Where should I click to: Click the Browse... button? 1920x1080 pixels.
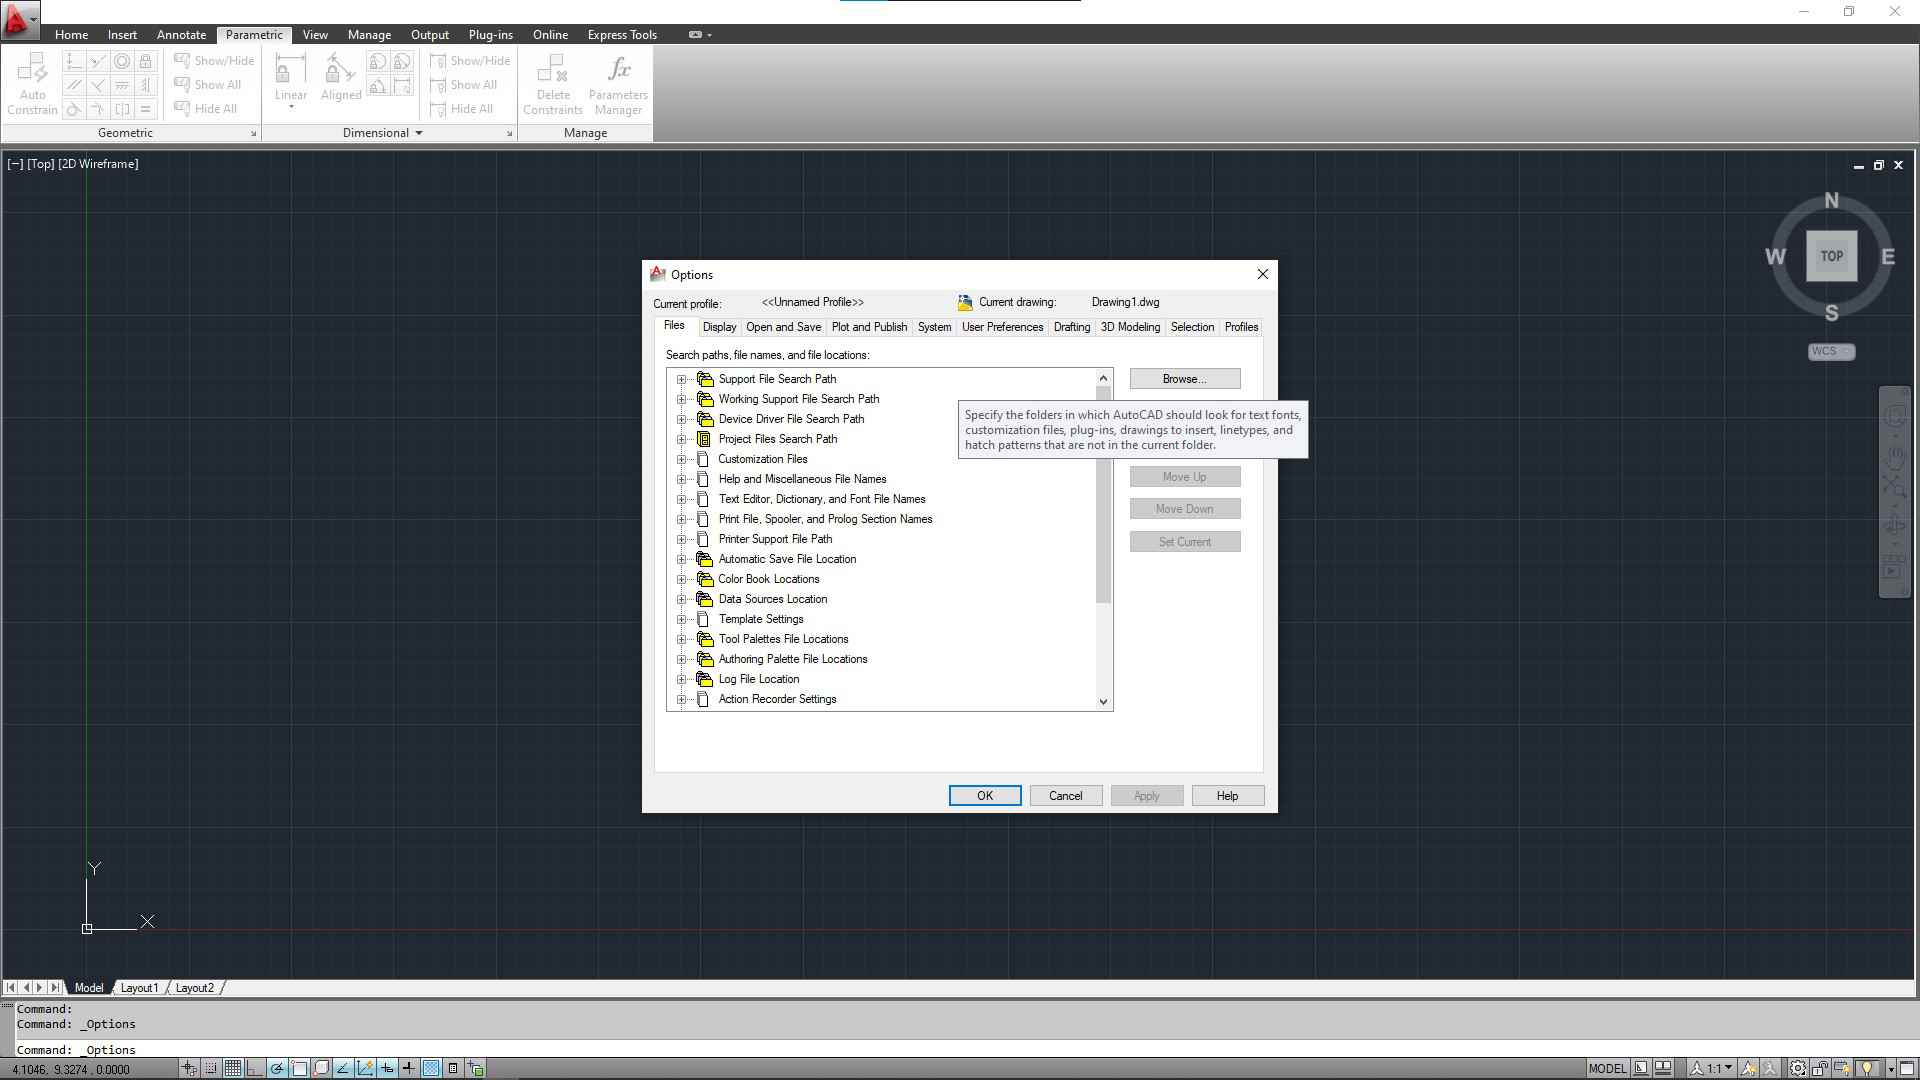1184,379
